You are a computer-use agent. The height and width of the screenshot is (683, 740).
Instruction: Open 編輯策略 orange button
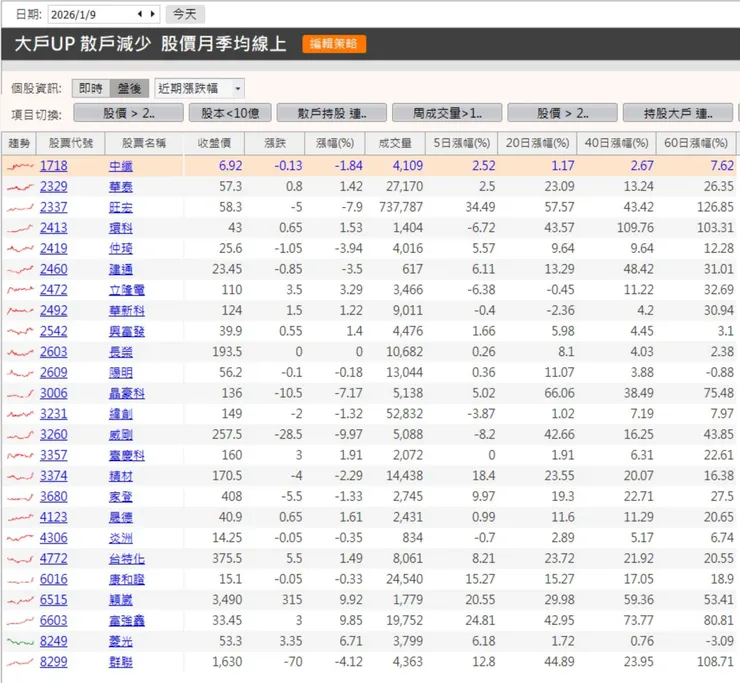(334, 44)
